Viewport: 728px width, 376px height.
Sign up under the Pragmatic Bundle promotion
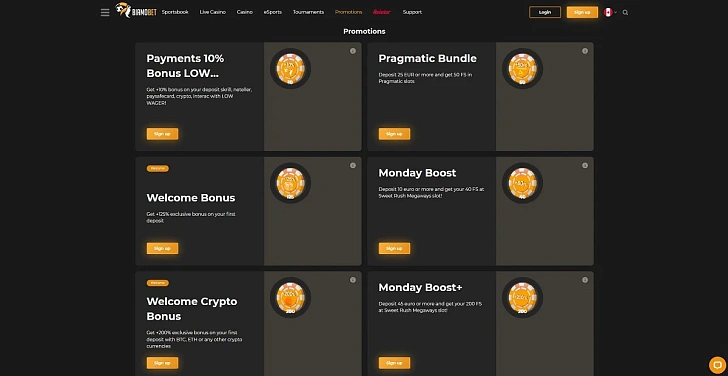pyautogui.click(x=394, y=134)
